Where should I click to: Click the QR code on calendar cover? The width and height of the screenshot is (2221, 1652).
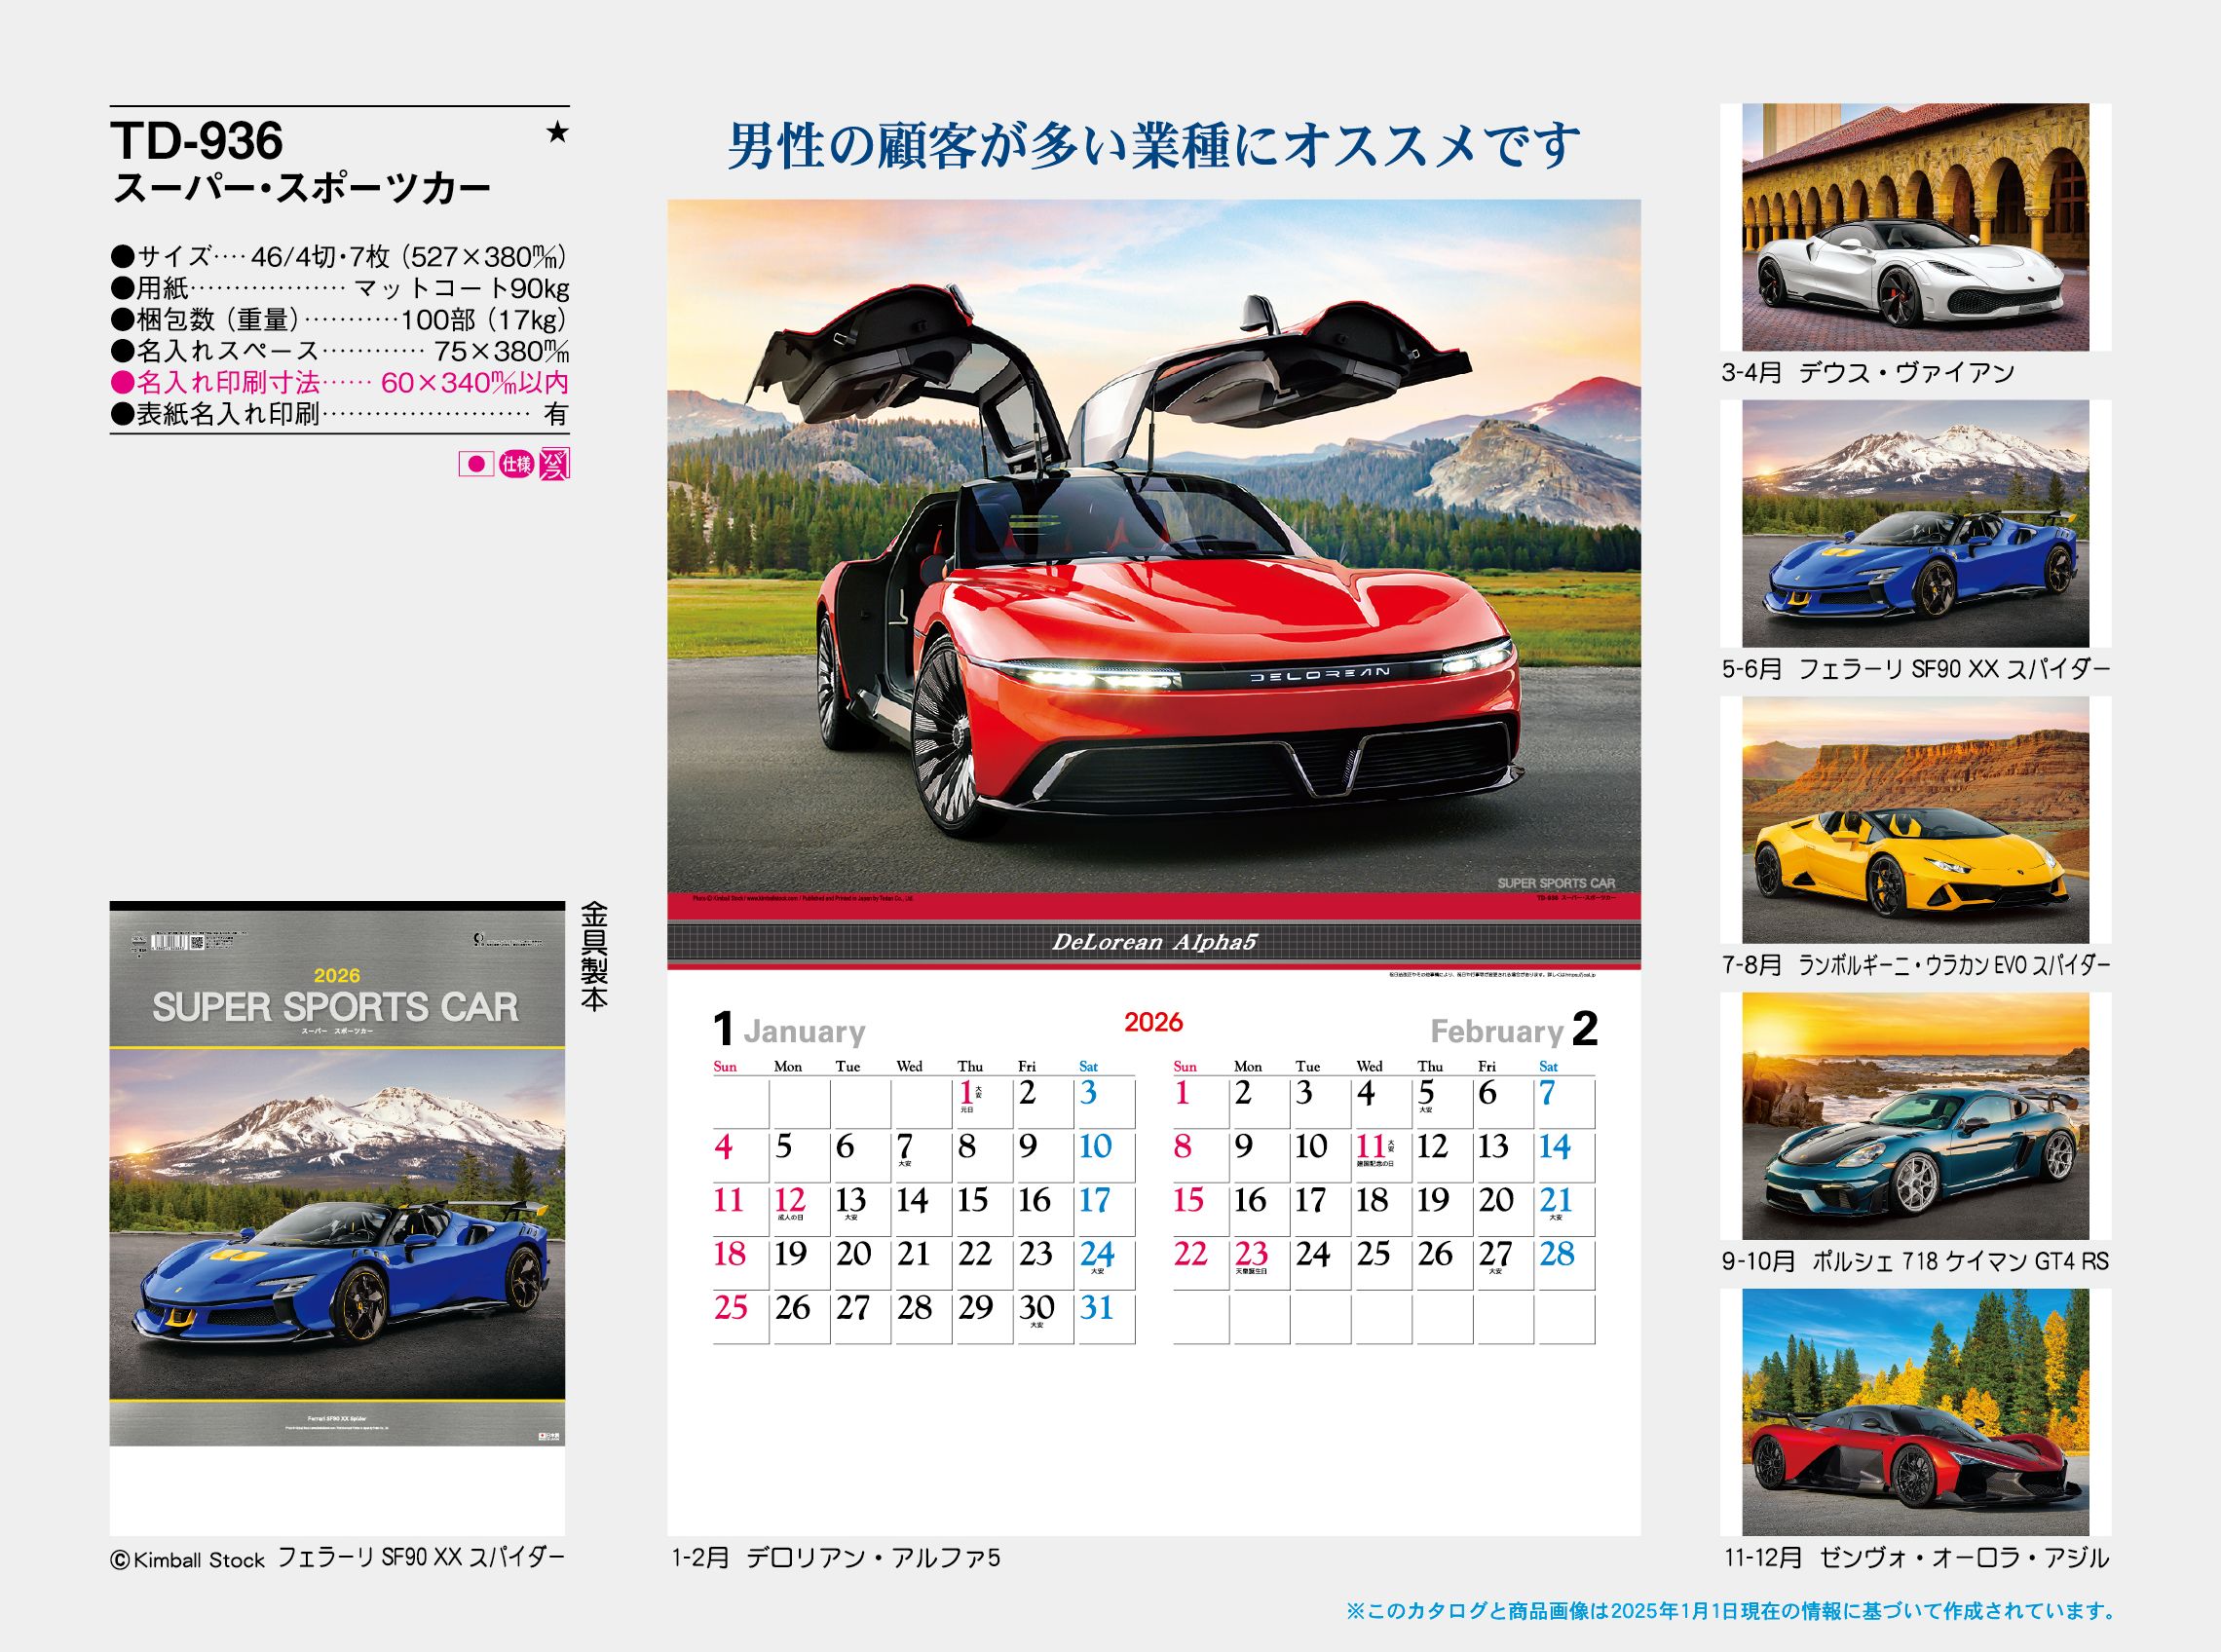[x=198, y=942]
